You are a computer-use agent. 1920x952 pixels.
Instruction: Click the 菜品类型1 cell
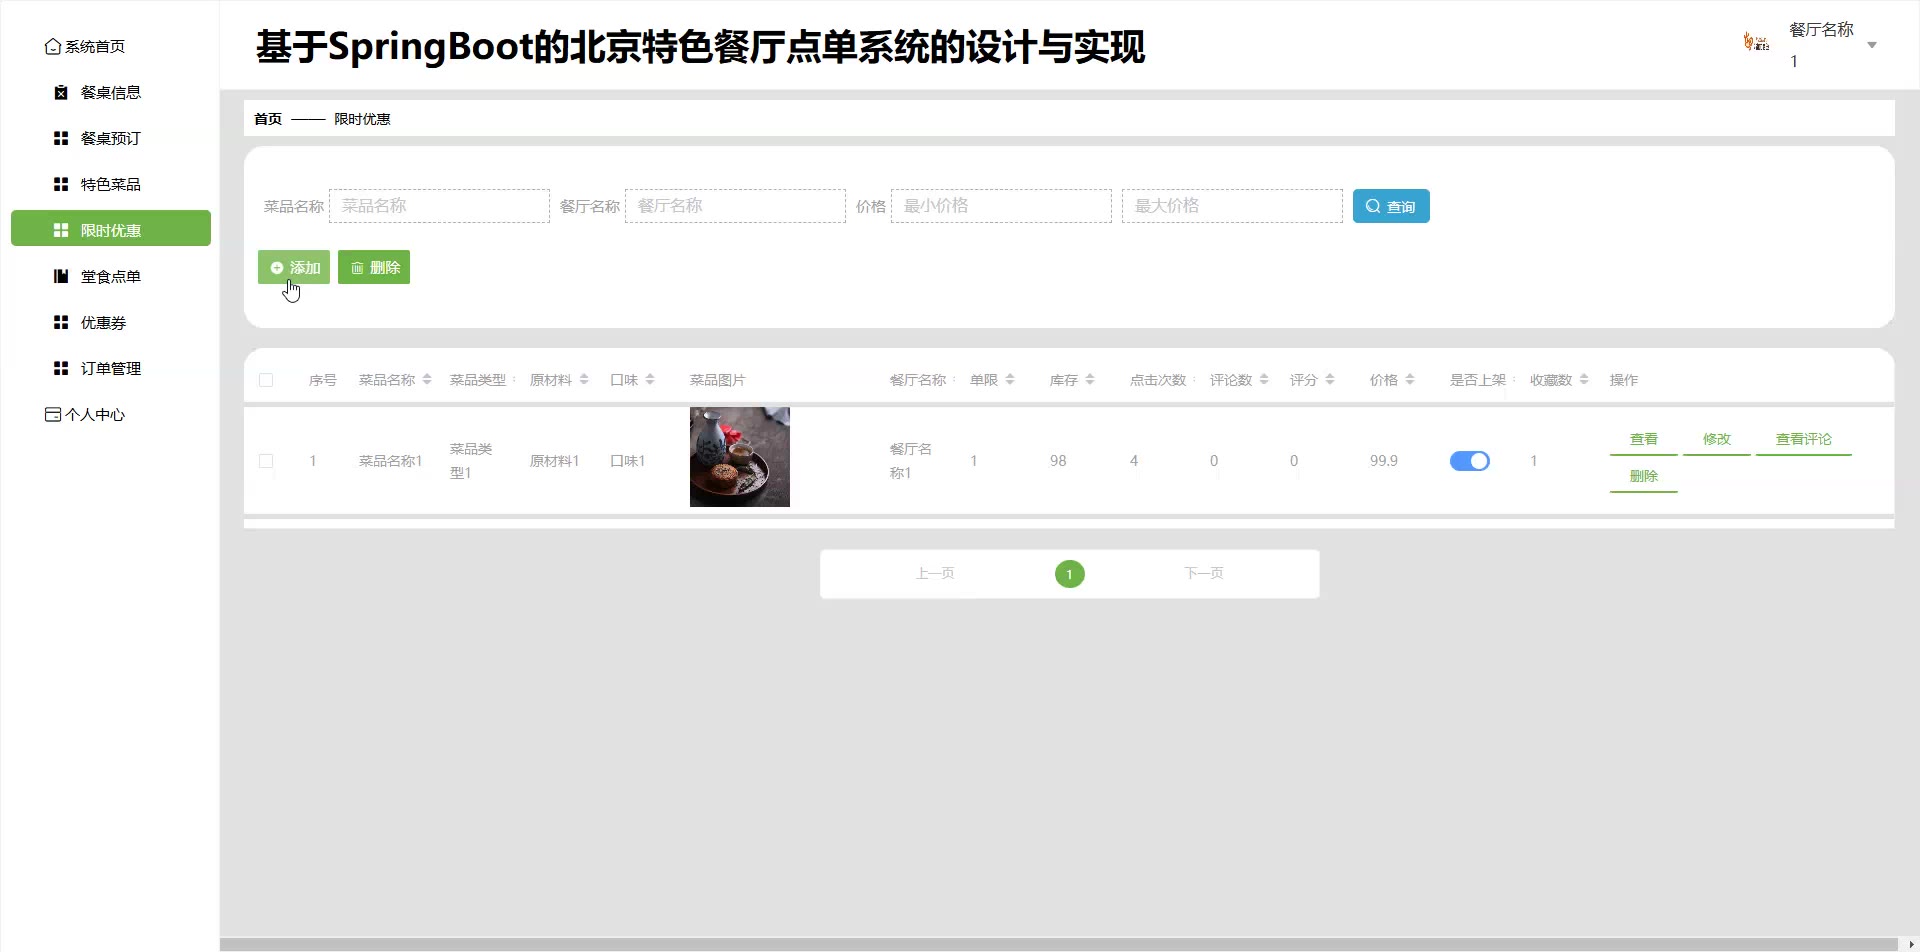pyautogui.click(x=471, y=461)
